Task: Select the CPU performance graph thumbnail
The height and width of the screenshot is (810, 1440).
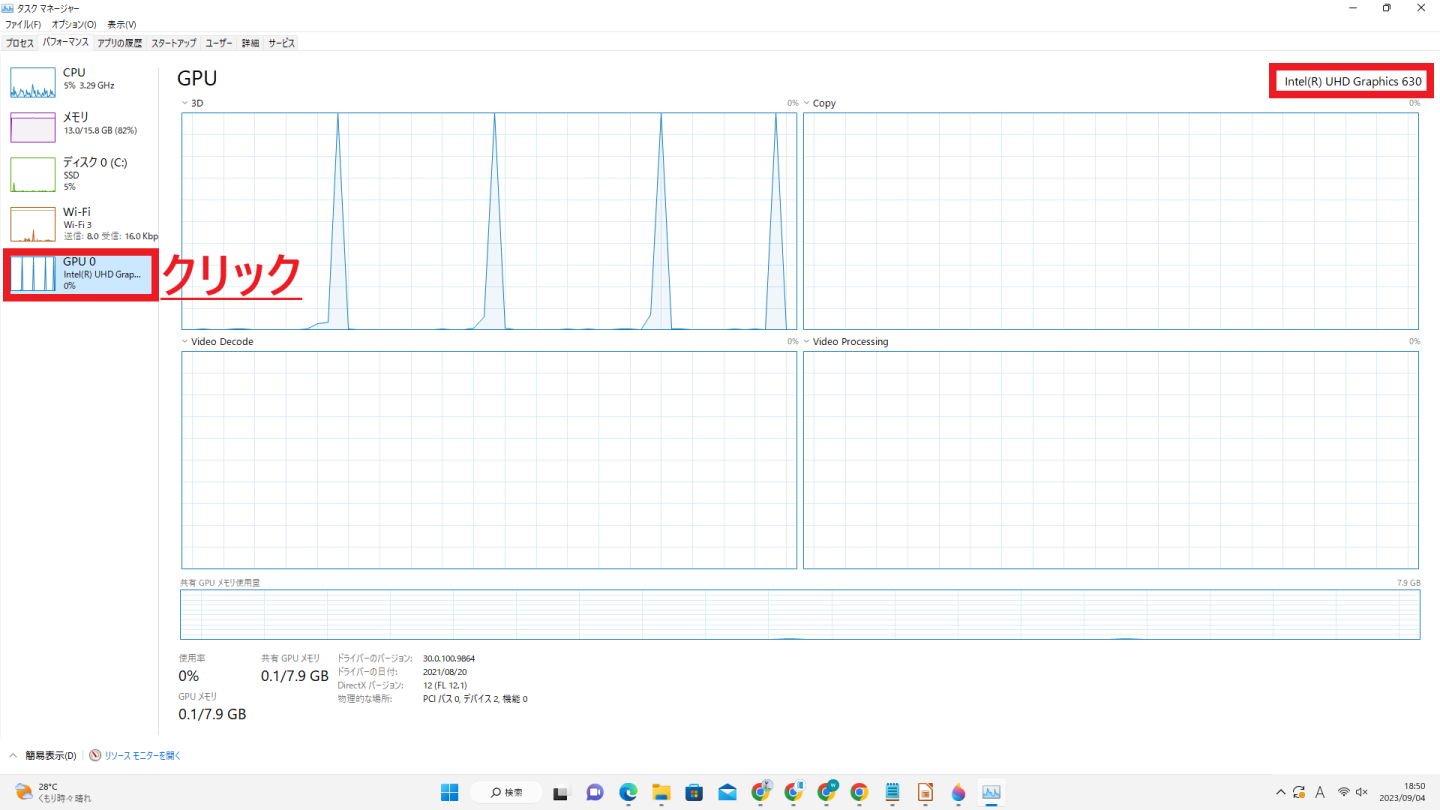Action: [x=33, y=83]
